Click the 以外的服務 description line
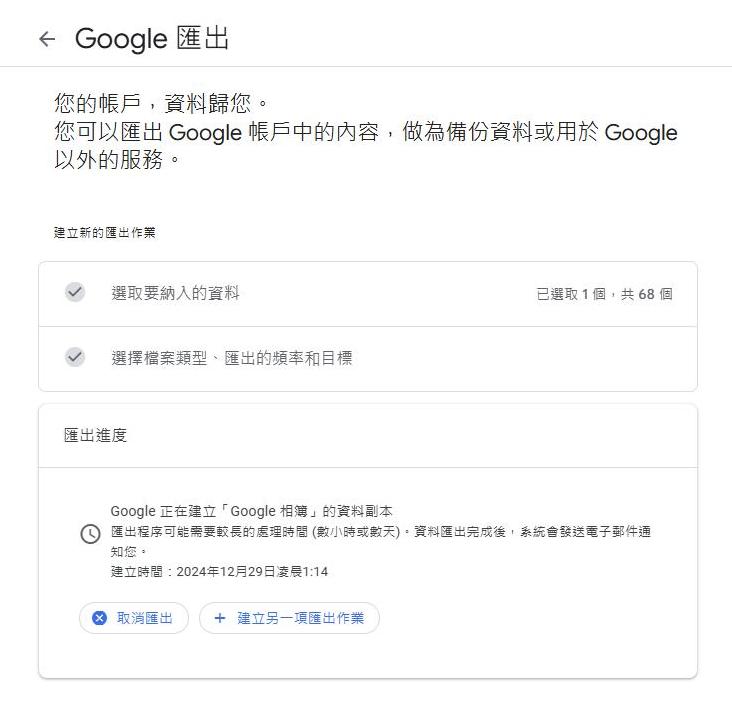The image size is (732, 710). pyautogui.click(x=117, y=160)
